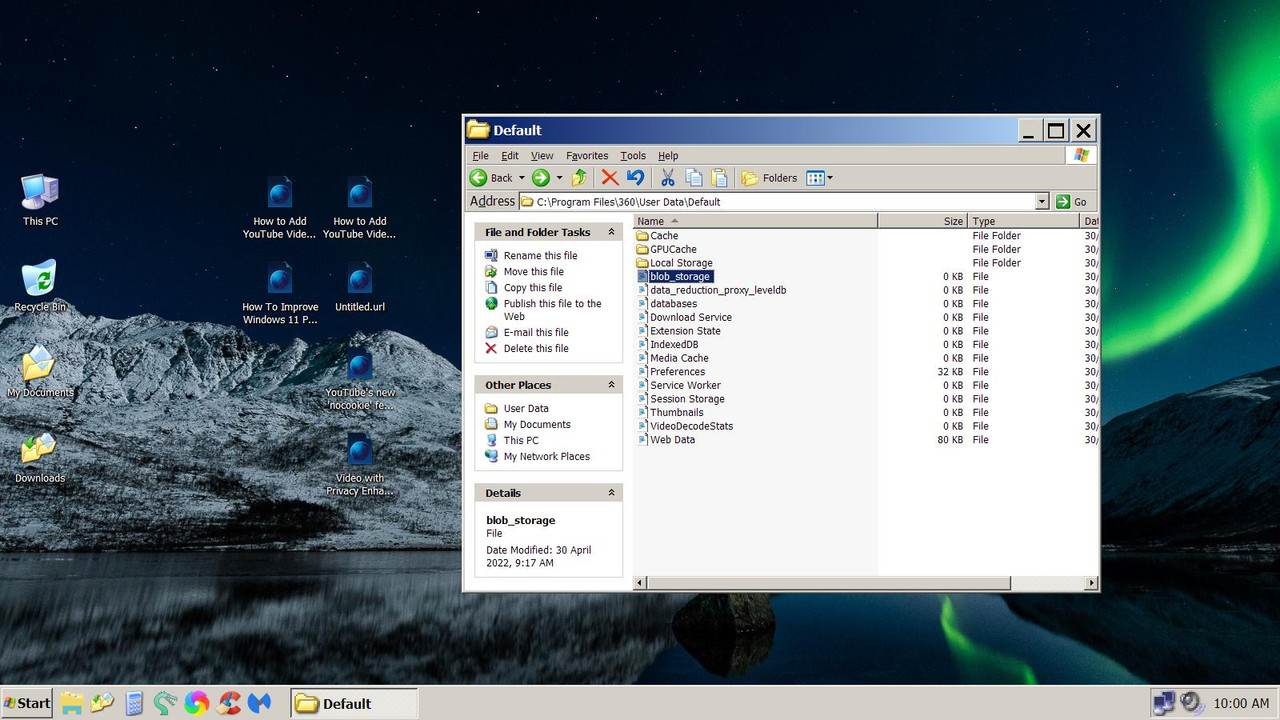Click the green Back arrow button

point(480,178)
